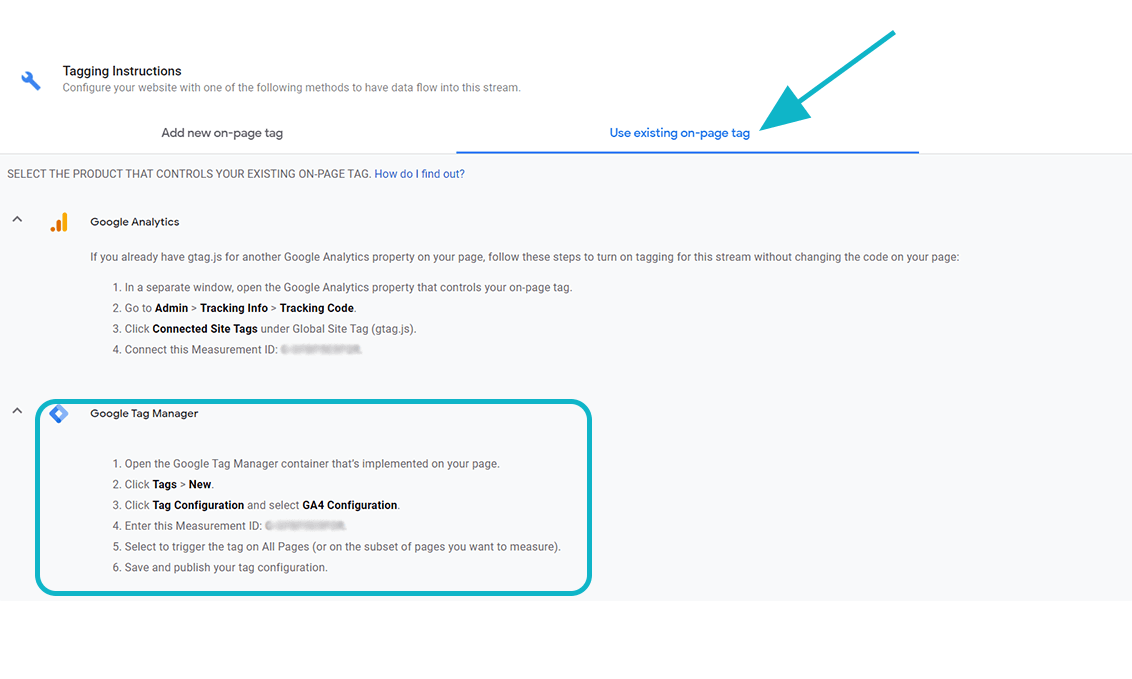
Task: Switch to Add new on-page tag tab
Action: (x=222, y=133)
